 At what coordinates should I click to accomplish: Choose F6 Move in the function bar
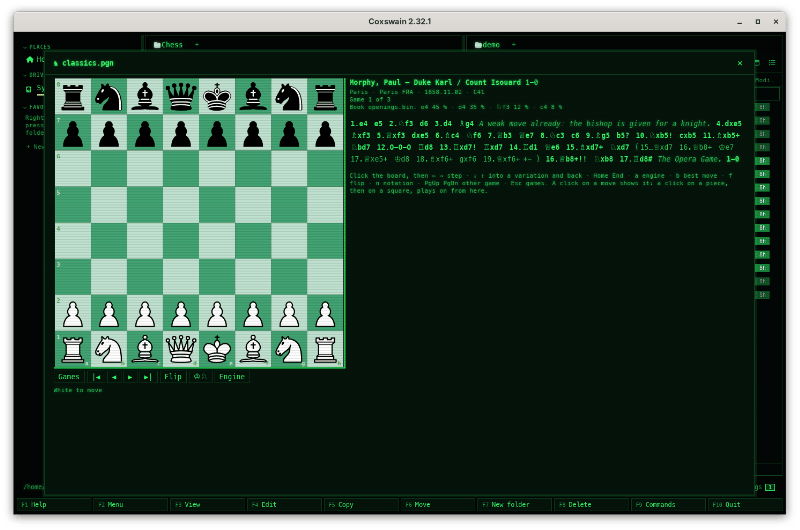438,504
